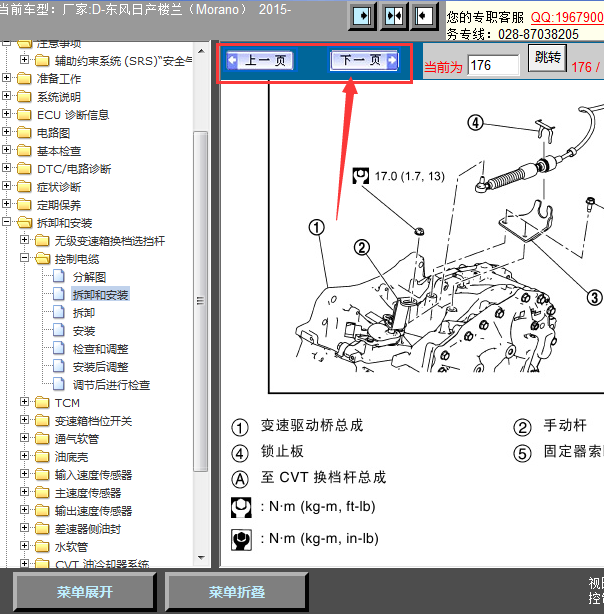Go to next page with 下一页
The height and width of the screenshot is (614, 604).
pyautogui.click(x=364, y=60)
